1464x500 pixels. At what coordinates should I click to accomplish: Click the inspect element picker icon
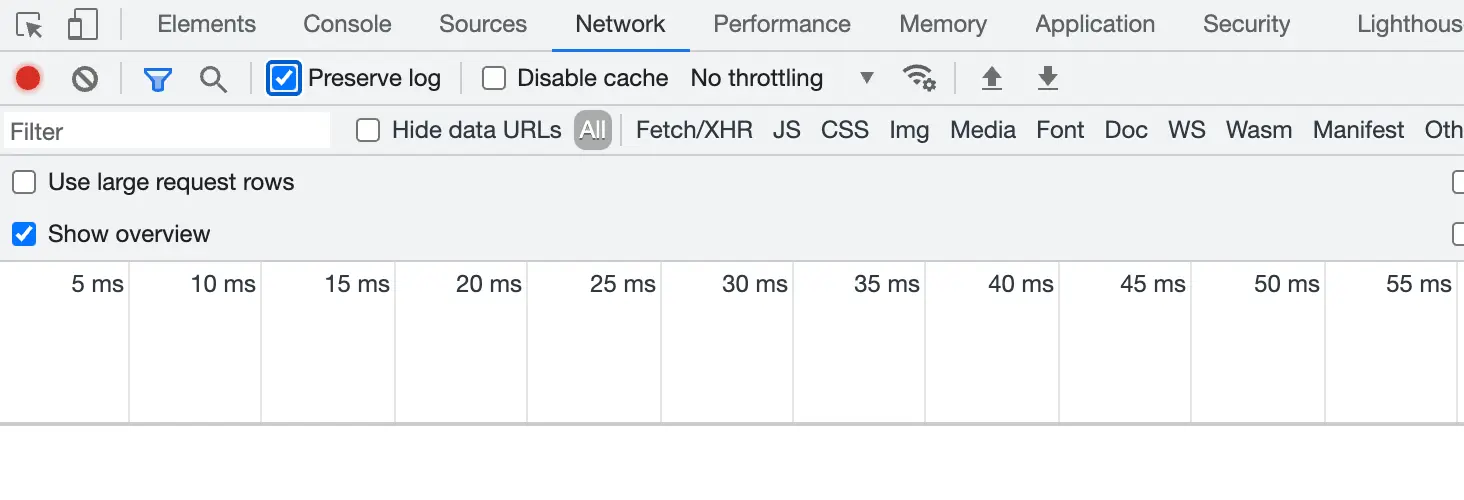[x=30, y=25]
